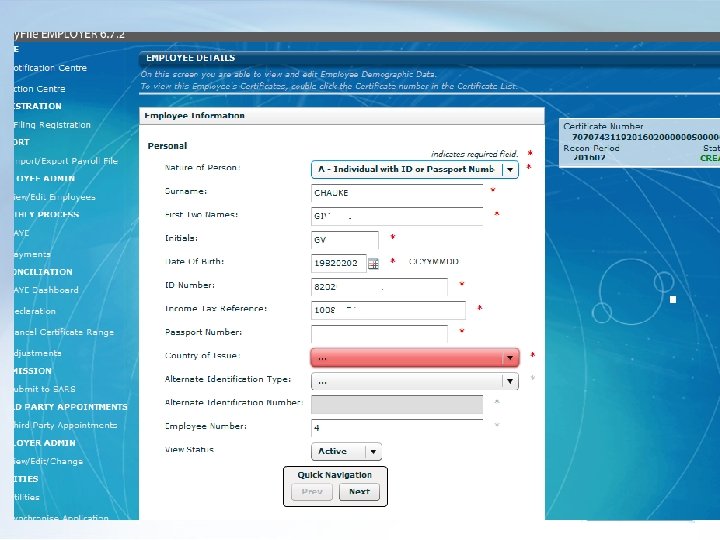
Task: Open PAYE item under Monthly Process
Action: (x=22, y=233)
